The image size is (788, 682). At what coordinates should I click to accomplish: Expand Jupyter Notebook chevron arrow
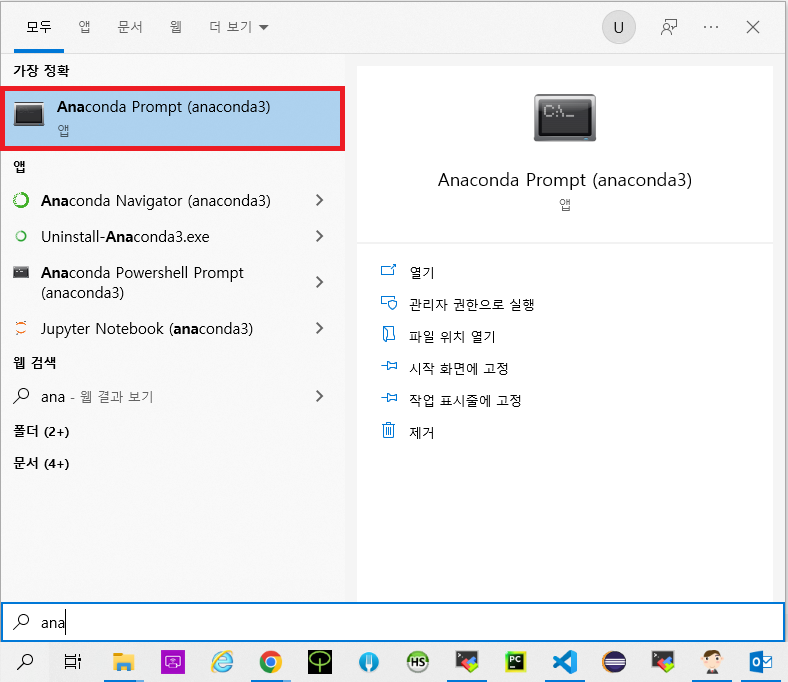pos(319,329)
